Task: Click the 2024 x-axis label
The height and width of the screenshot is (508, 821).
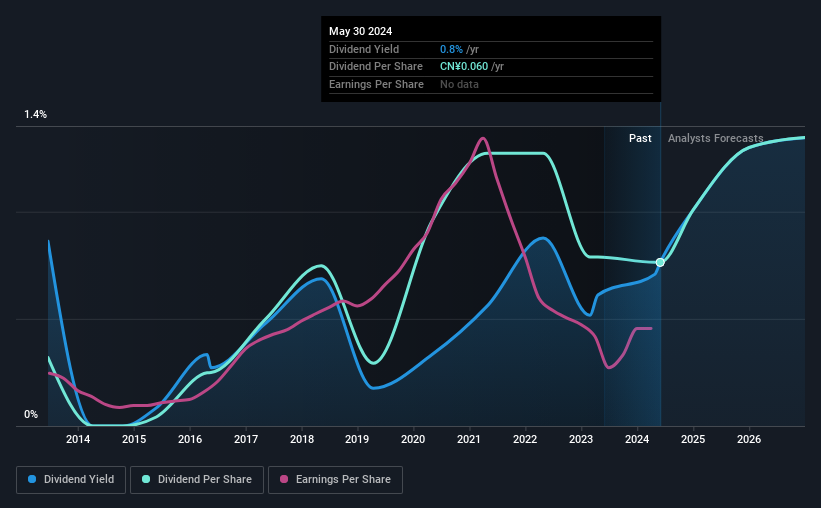Action: (x=637, y=439)
